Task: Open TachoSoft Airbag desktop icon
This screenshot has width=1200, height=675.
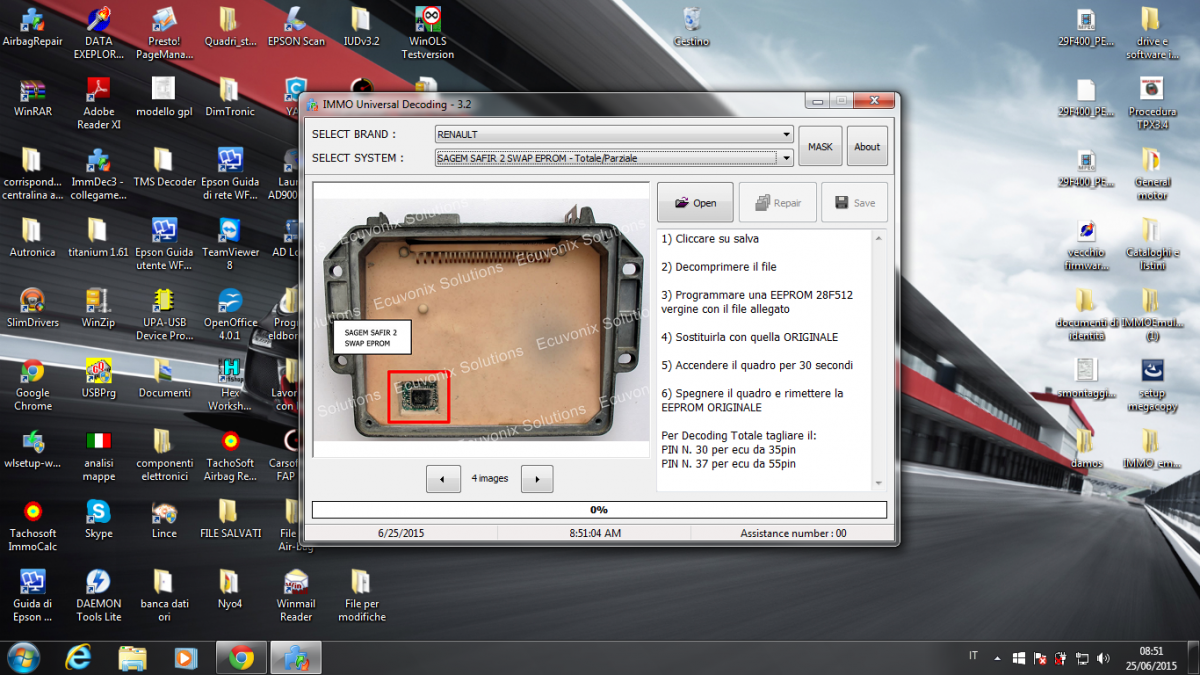Action: tap(230, 454)
